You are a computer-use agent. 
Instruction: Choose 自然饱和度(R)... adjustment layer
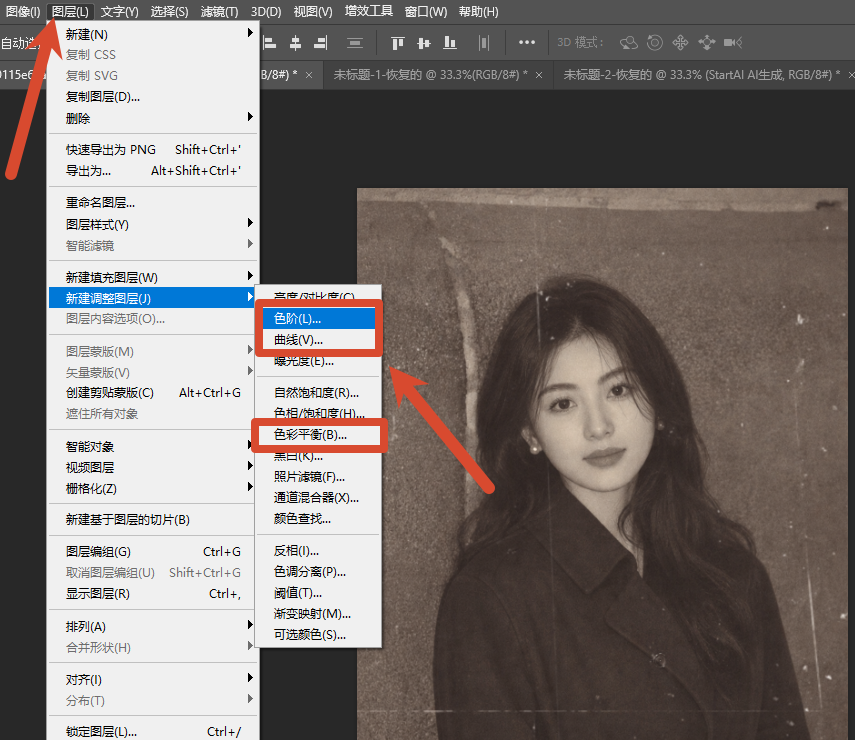pos(319,393)
